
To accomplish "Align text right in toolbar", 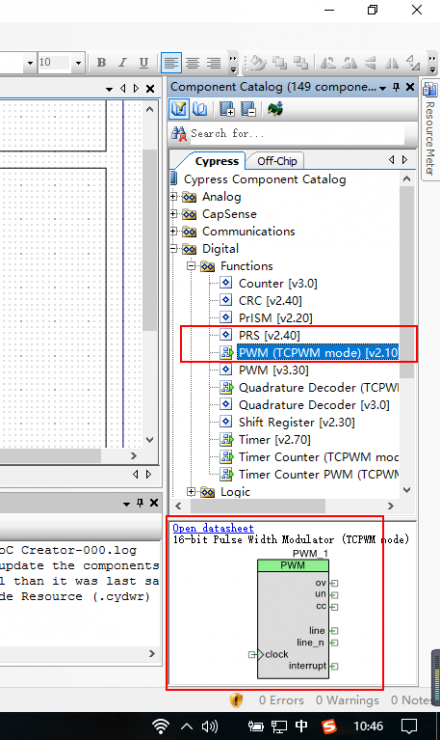I will tap(213, 63).
